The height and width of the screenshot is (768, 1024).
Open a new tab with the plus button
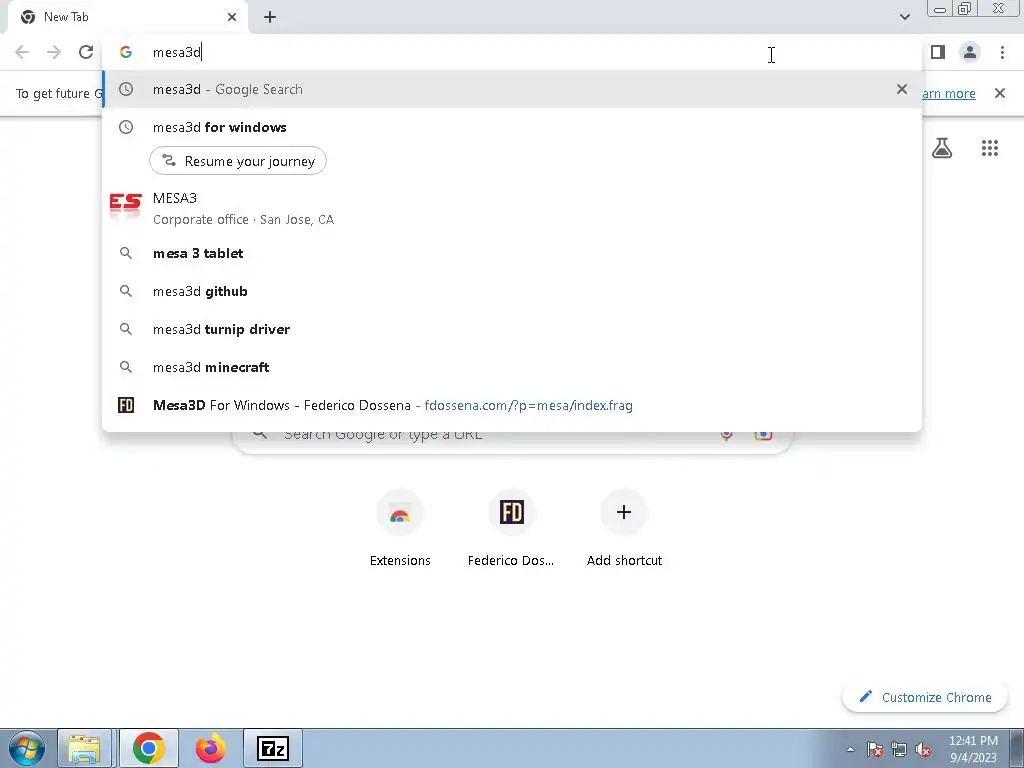pos(270,17)
